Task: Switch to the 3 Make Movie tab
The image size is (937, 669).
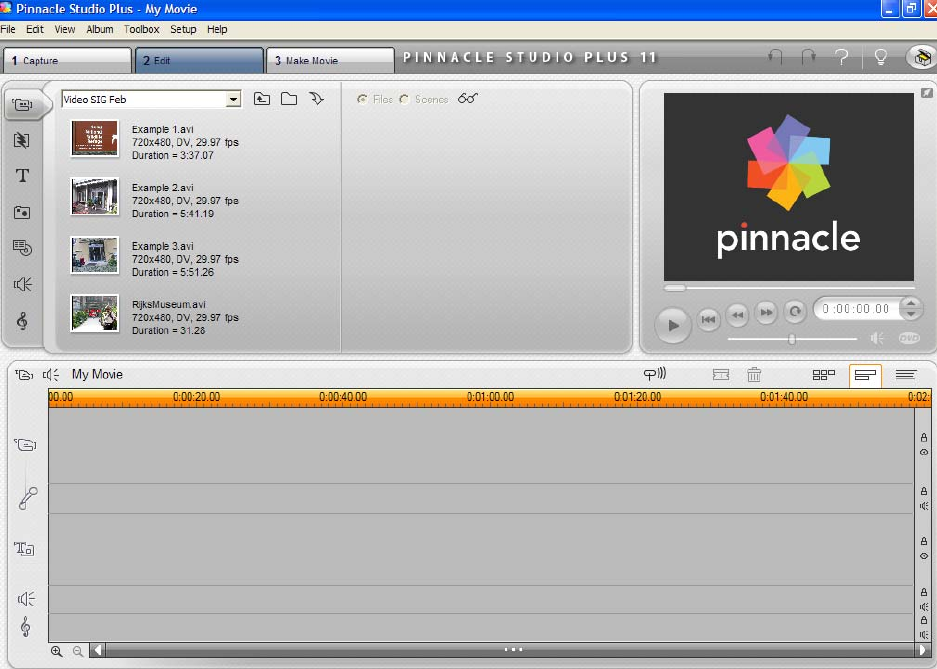Action: click(x=330, y=60)
